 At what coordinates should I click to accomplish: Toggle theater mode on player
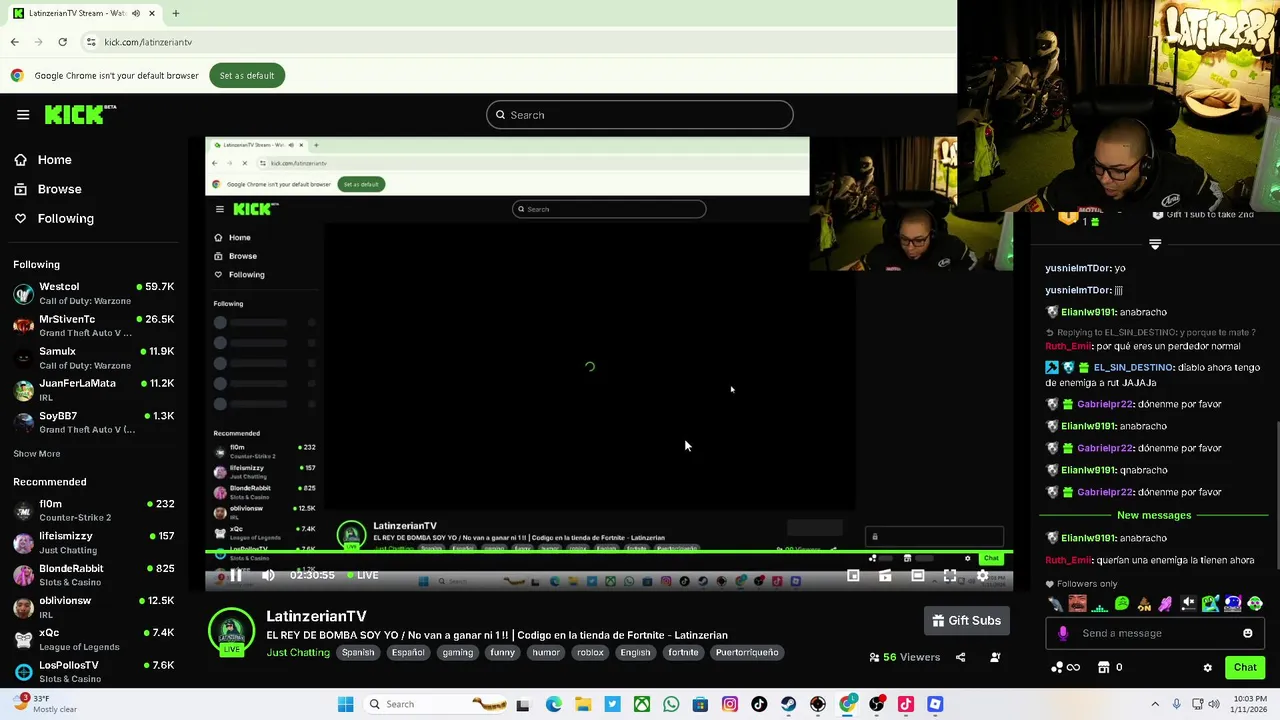(918, 575)
